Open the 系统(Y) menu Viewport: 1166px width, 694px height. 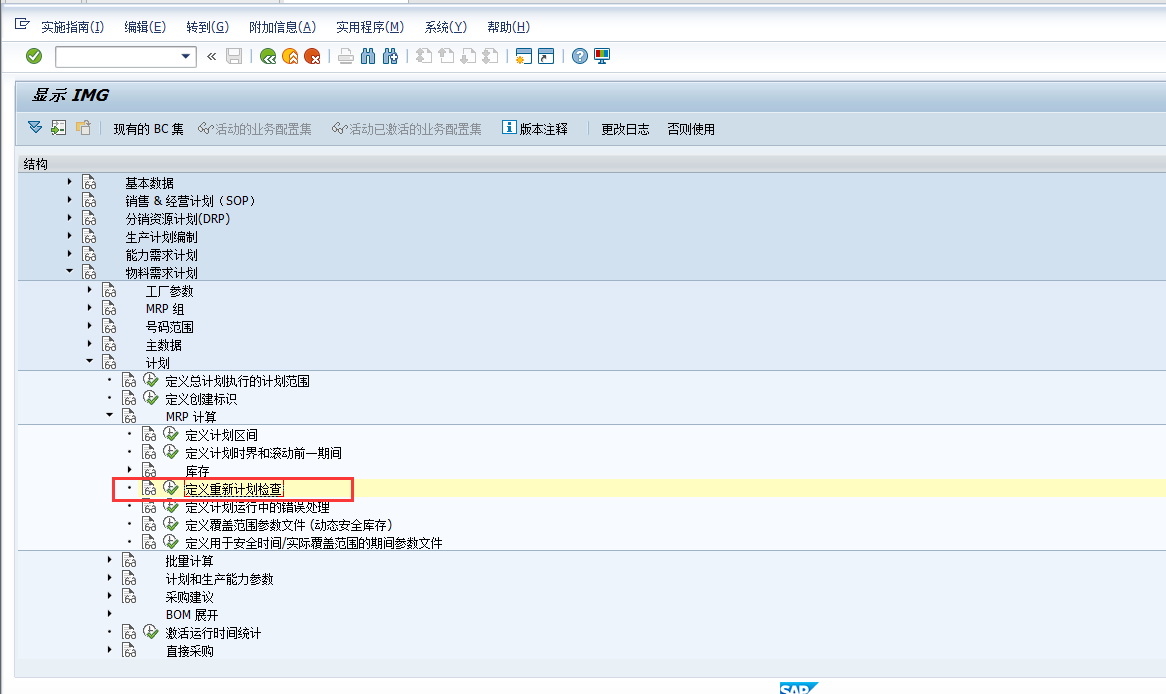(x=445, y=27)
